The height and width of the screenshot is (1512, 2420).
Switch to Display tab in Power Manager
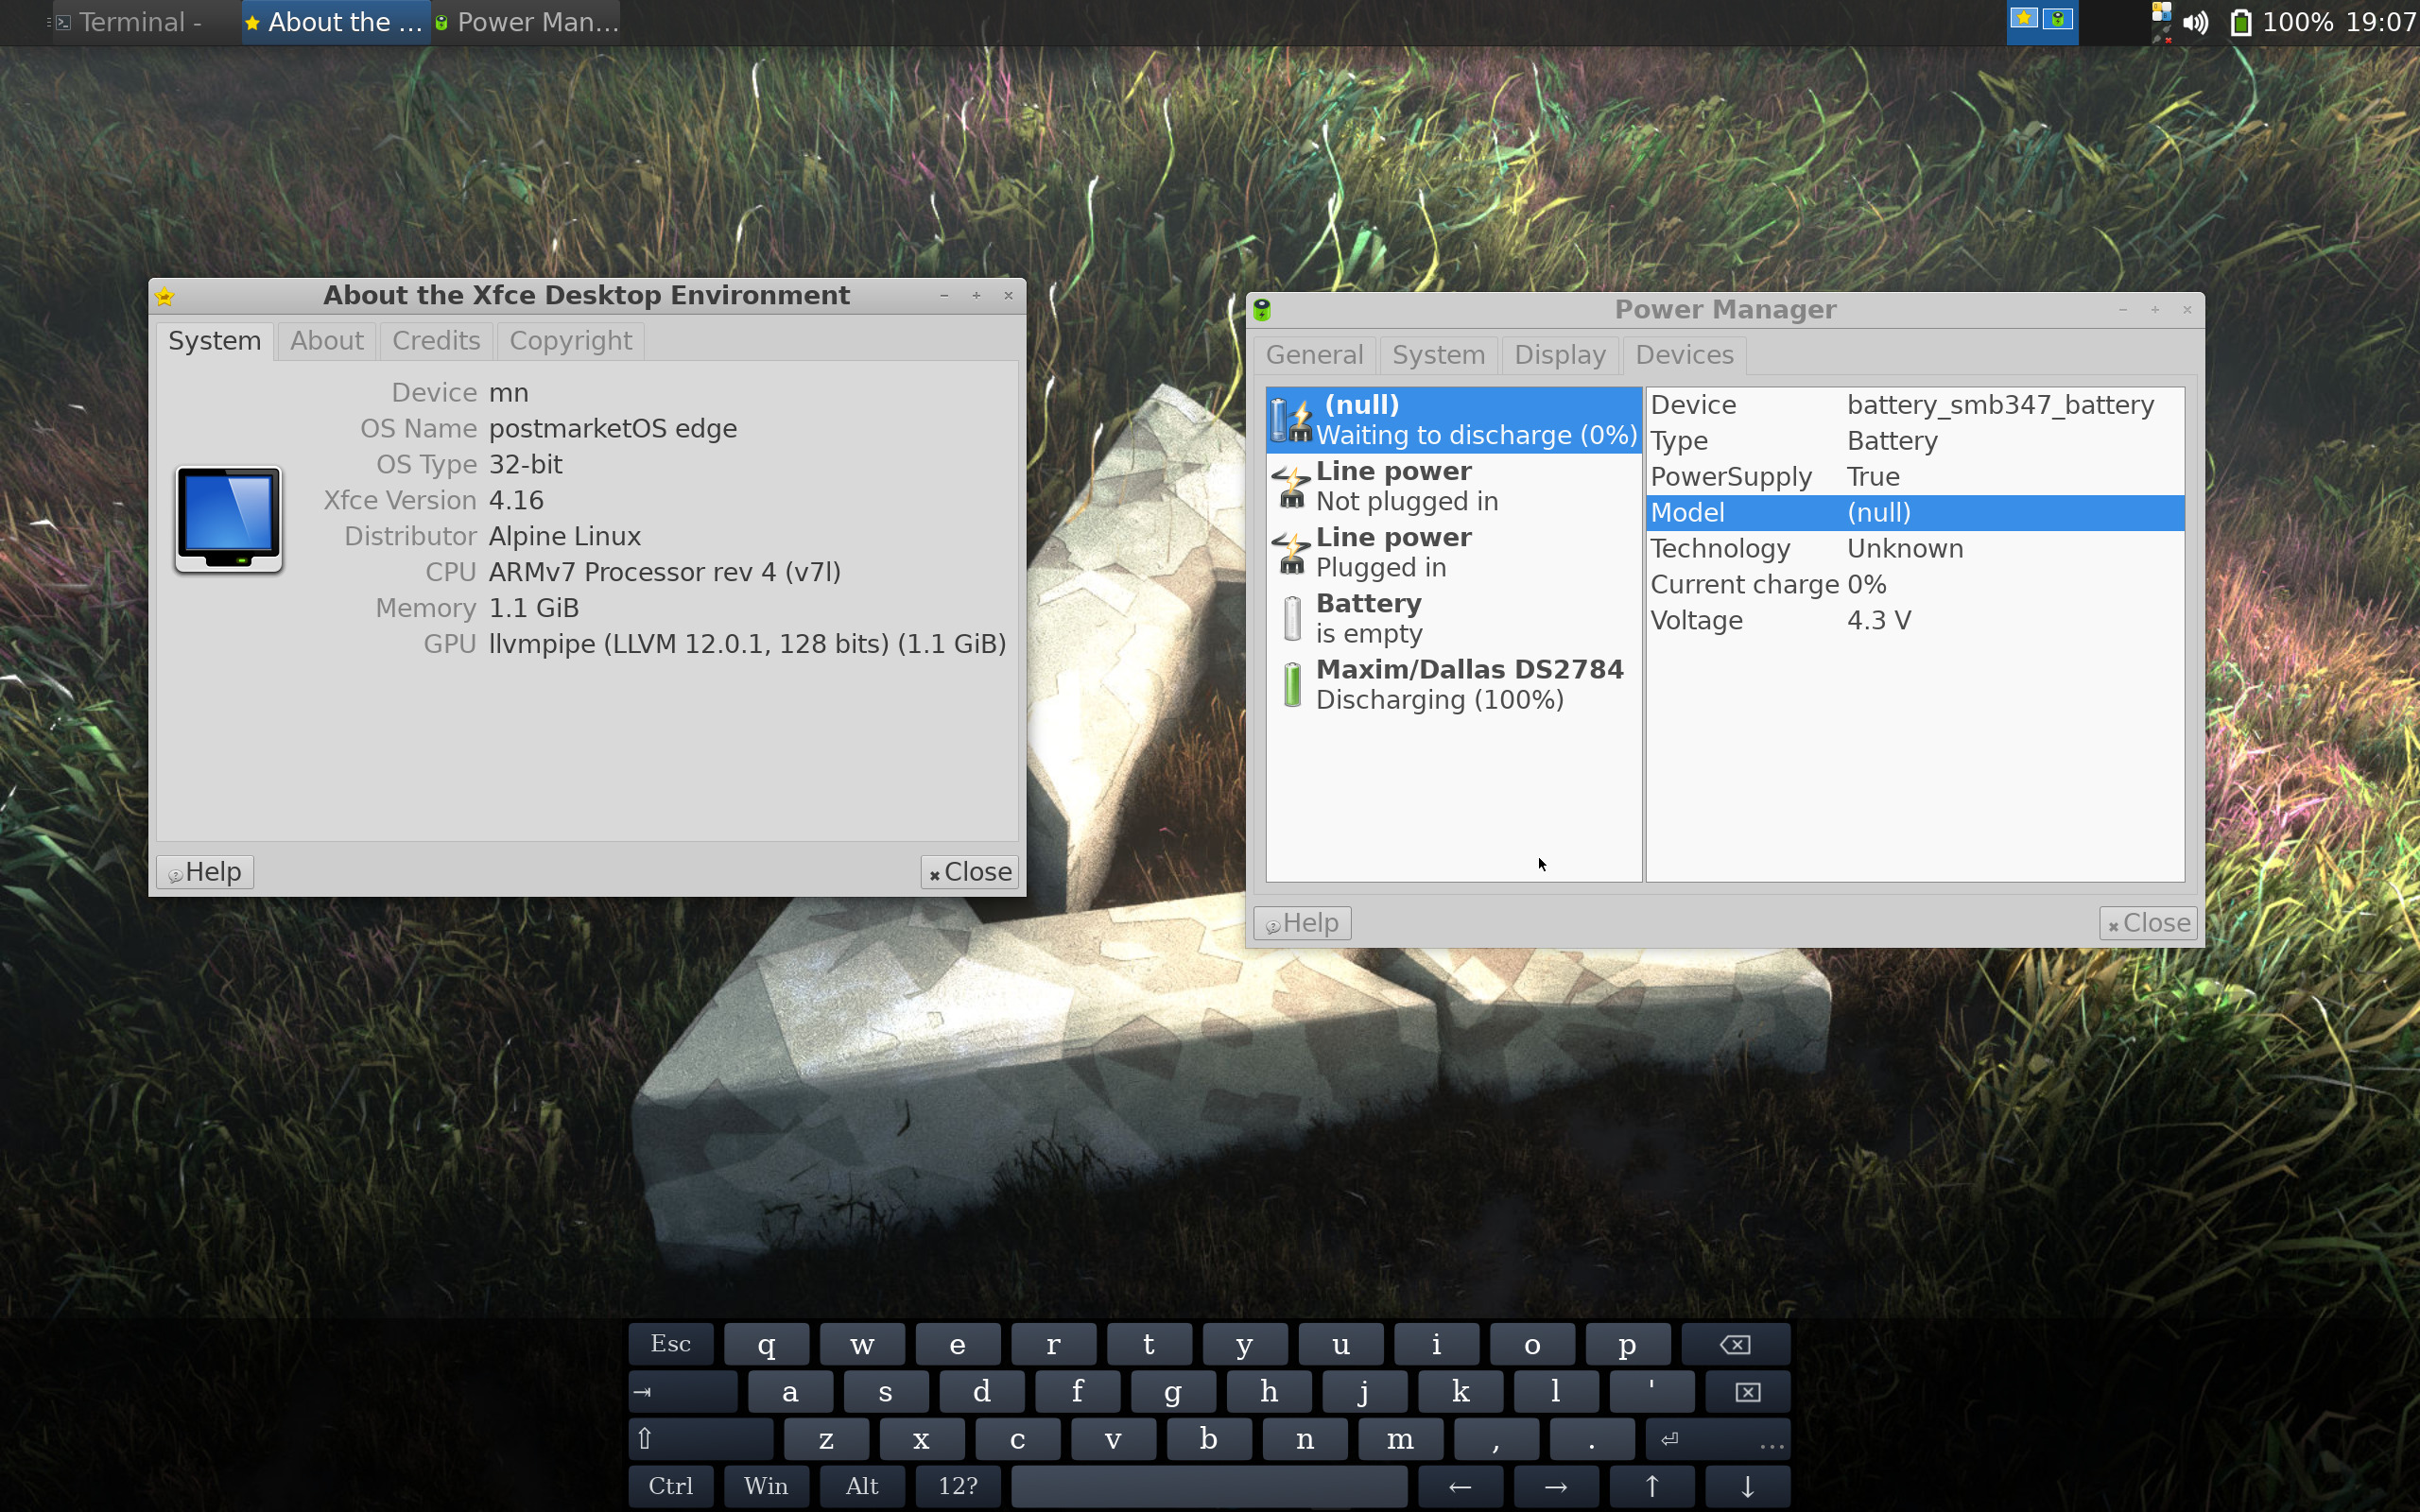(x=1559, y=355)
